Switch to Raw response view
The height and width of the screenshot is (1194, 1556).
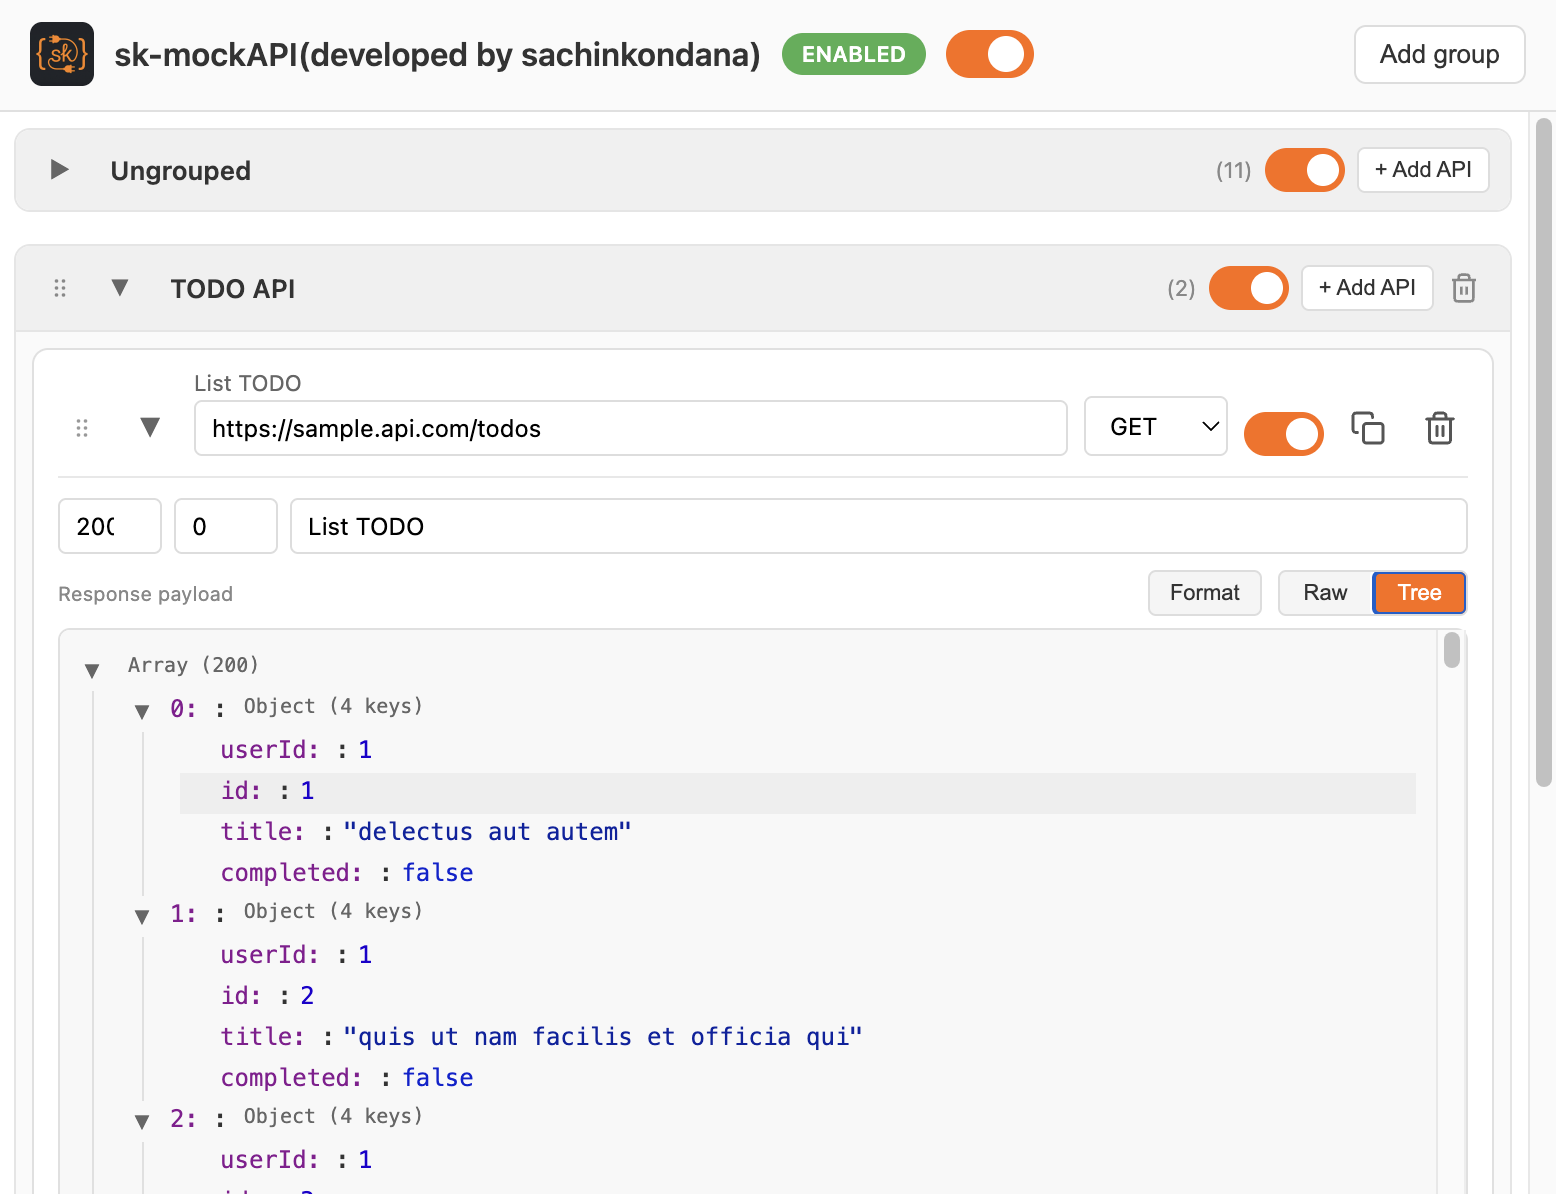click(x=1324, y=592)
